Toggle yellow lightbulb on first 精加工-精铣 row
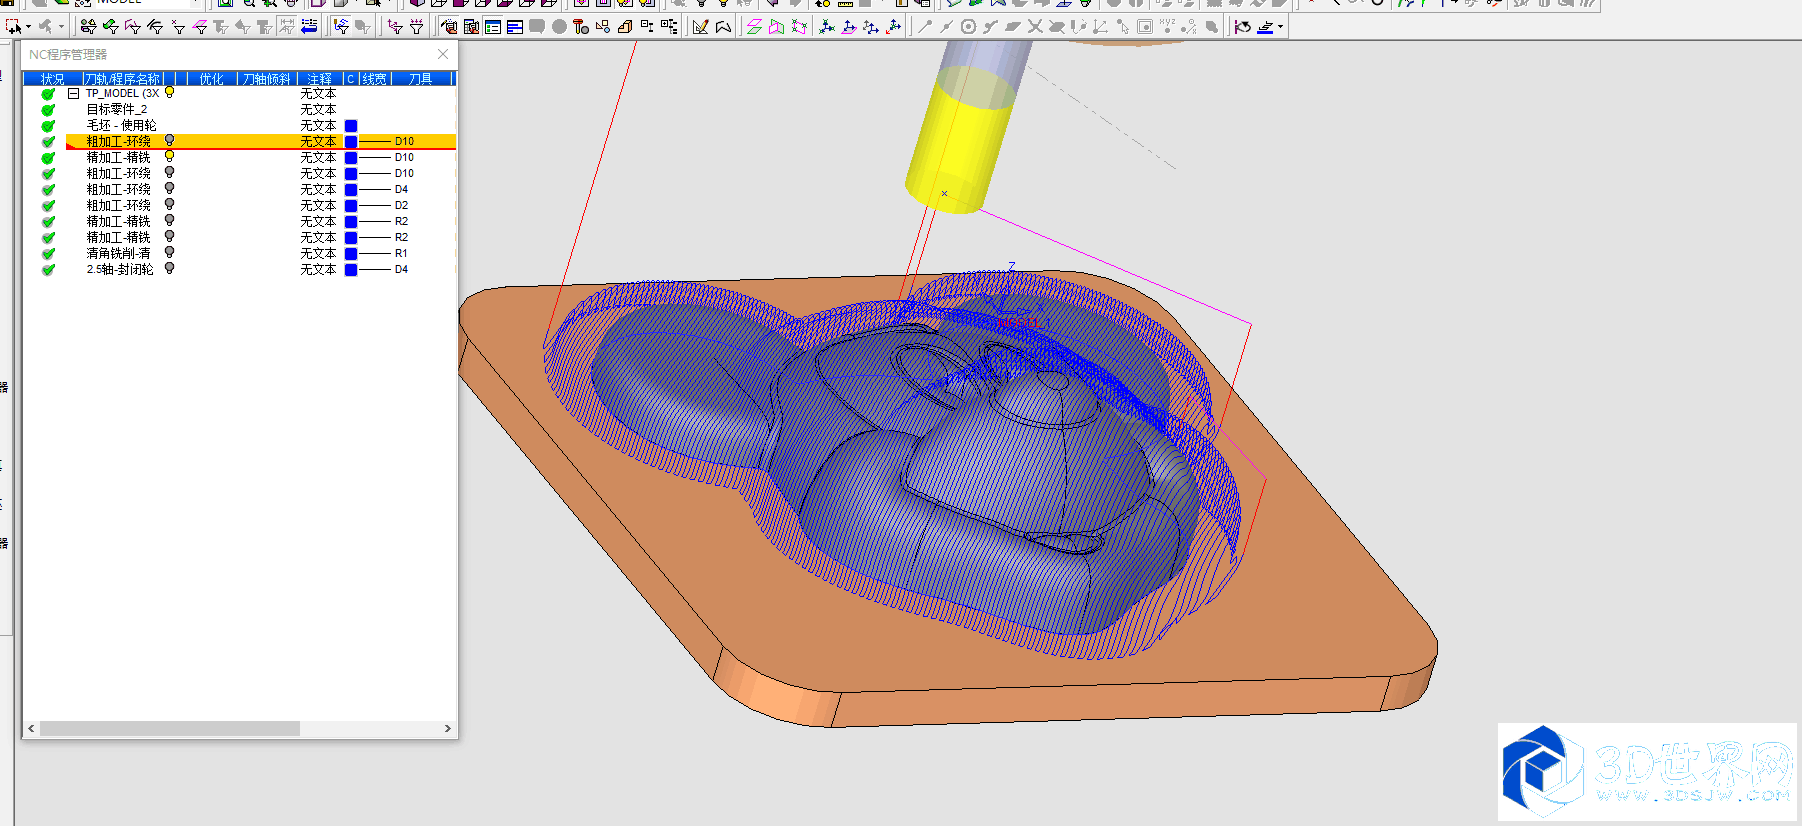 pyautogui.click(x=169, y=156)
